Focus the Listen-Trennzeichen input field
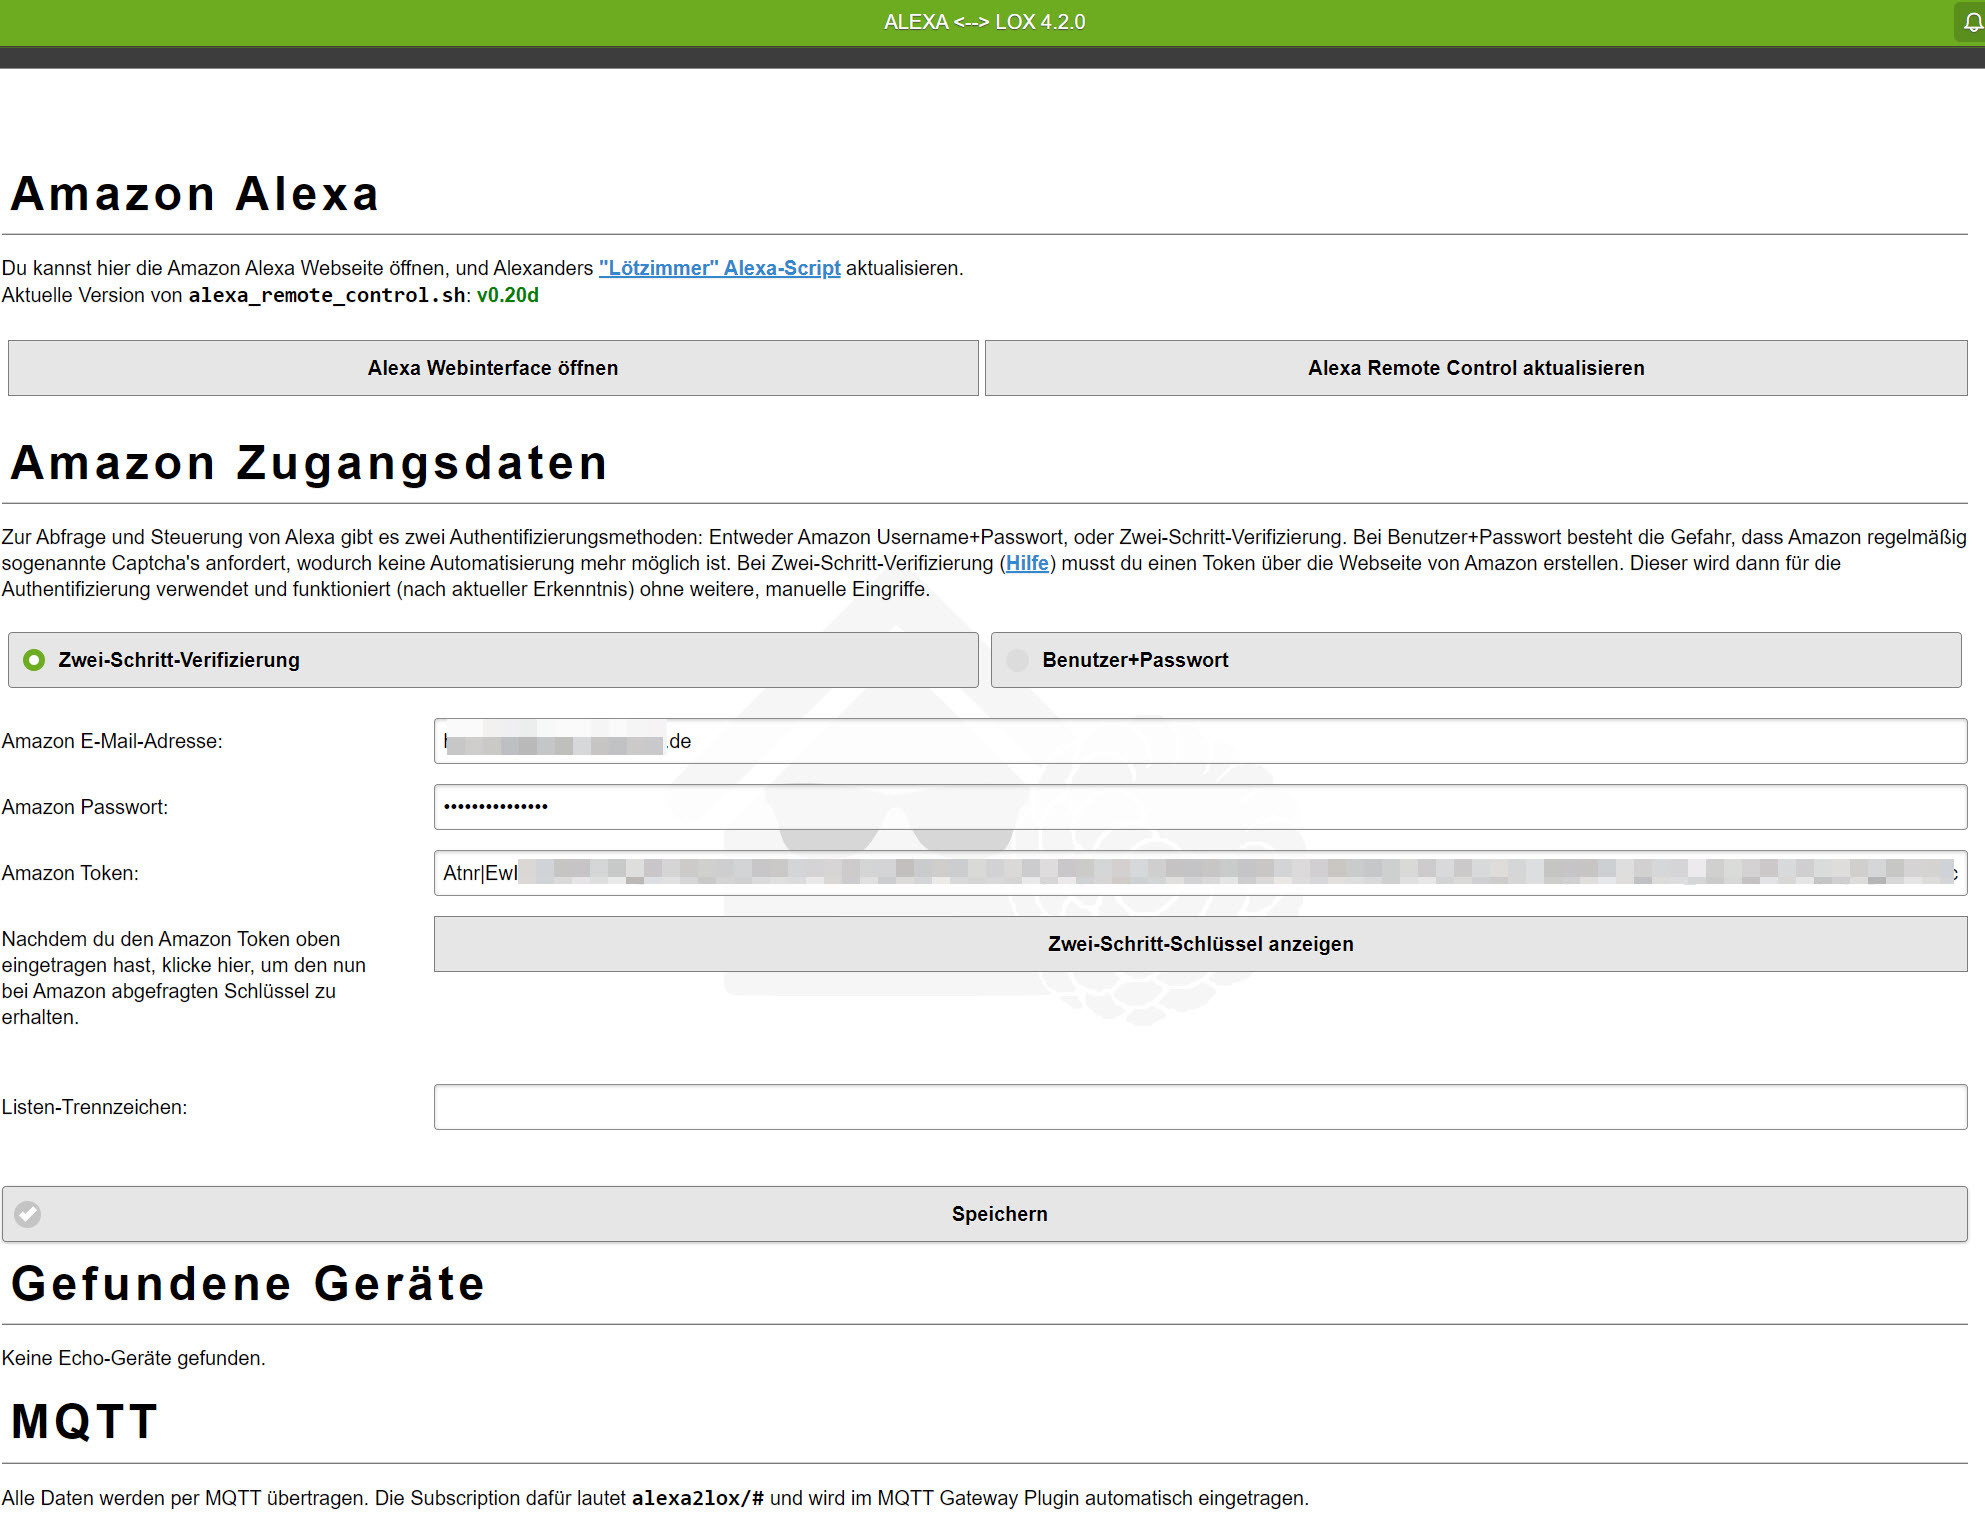This screenshot has height=1516, width=1985. [x=1200, y=1107]
